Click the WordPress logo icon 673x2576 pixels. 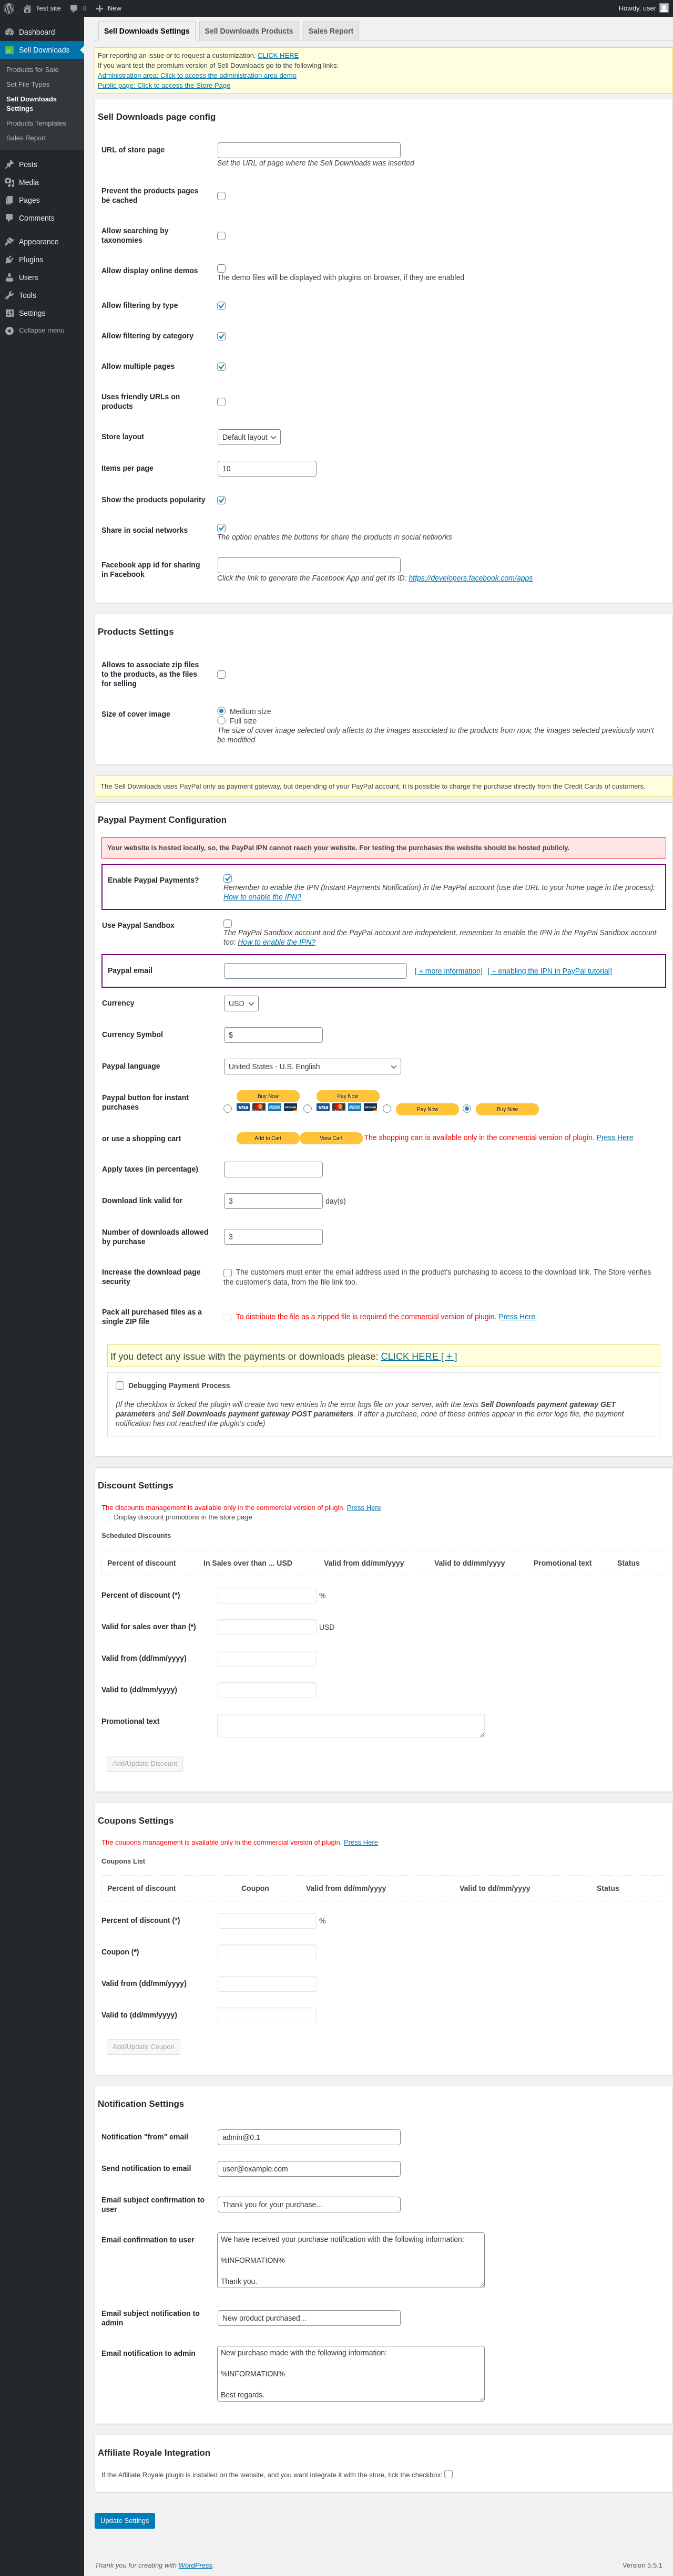9,8
